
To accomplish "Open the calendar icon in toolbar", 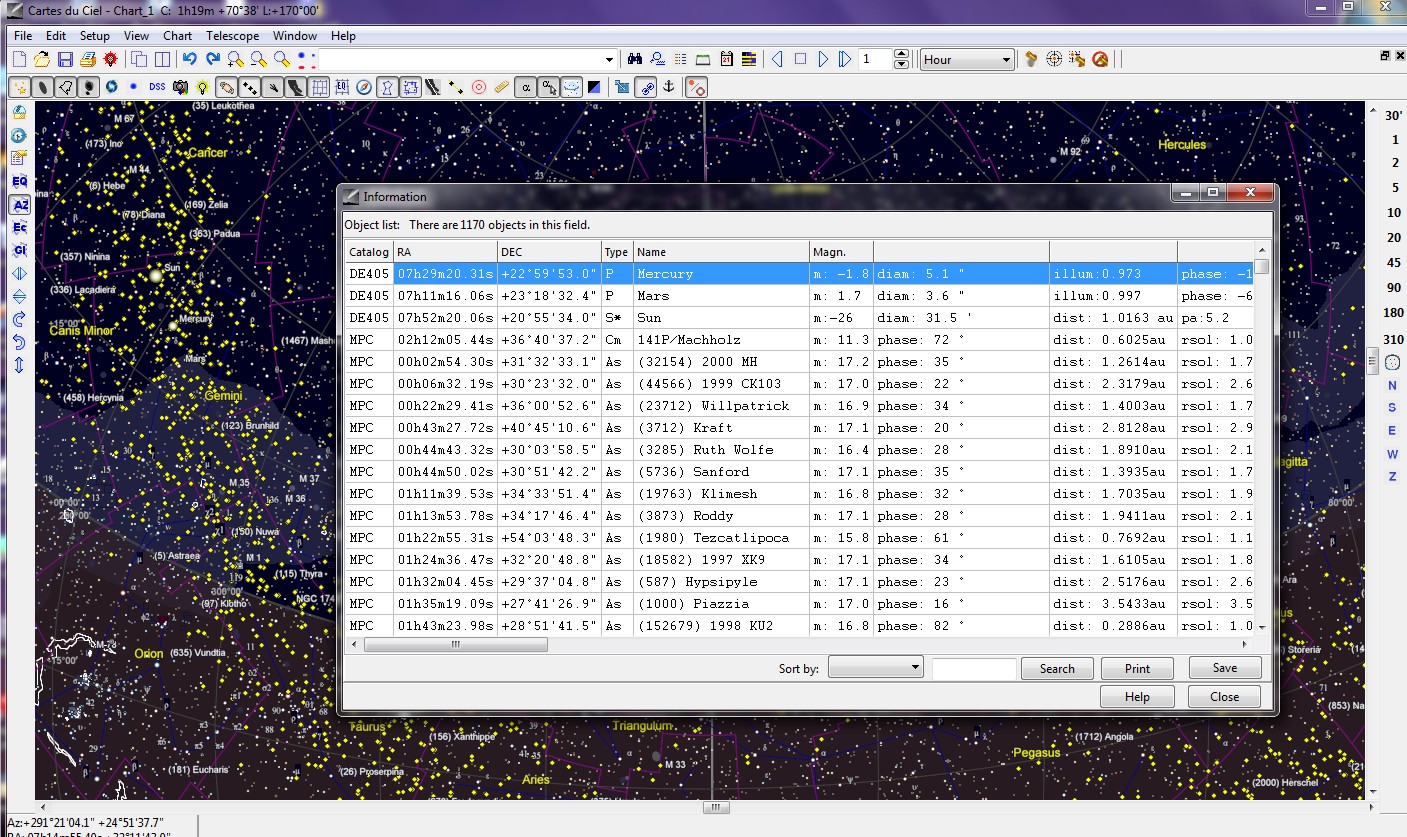I will (x=727, y=59).
